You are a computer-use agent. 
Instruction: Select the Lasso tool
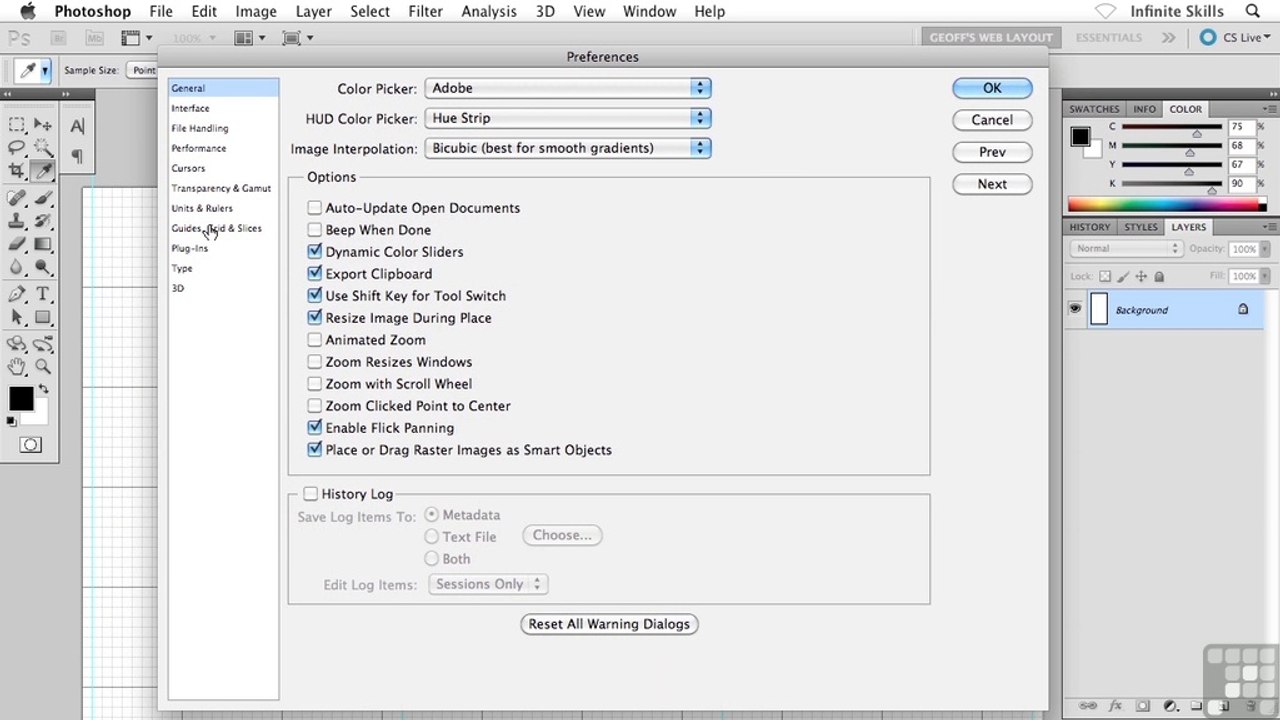point(17,148)
